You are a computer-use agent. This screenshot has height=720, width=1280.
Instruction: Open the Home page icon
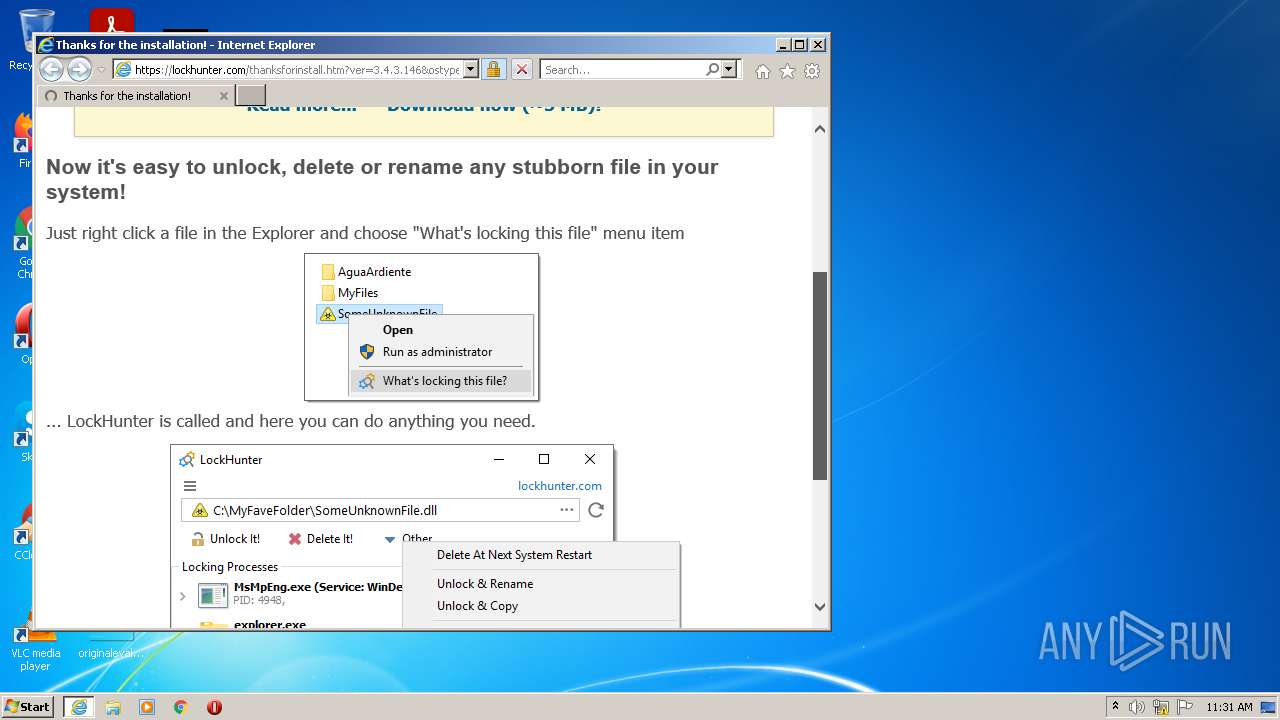coord(763,71)
